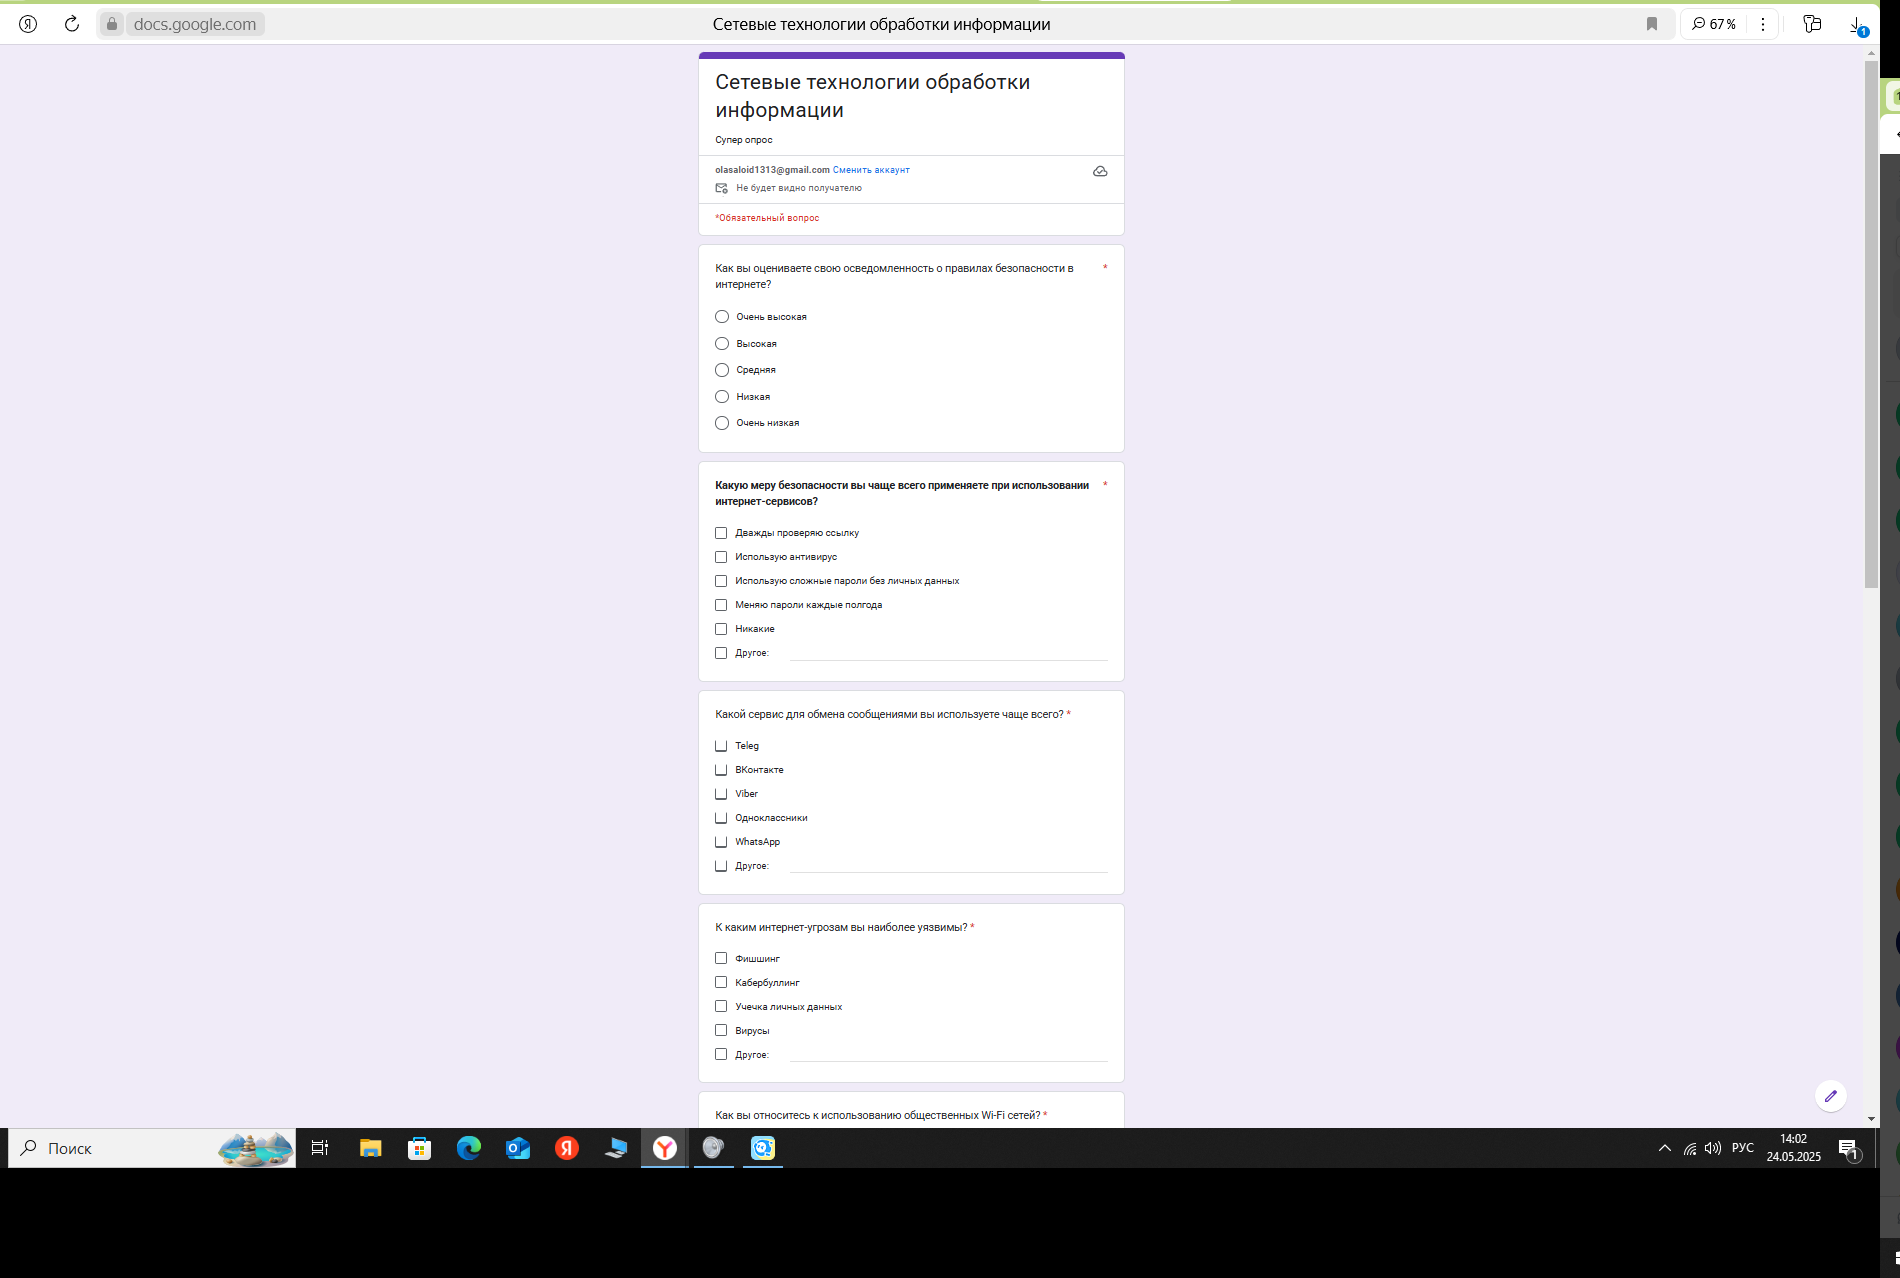Check the 'Использую антивирус' checkbox

(721, 557)
